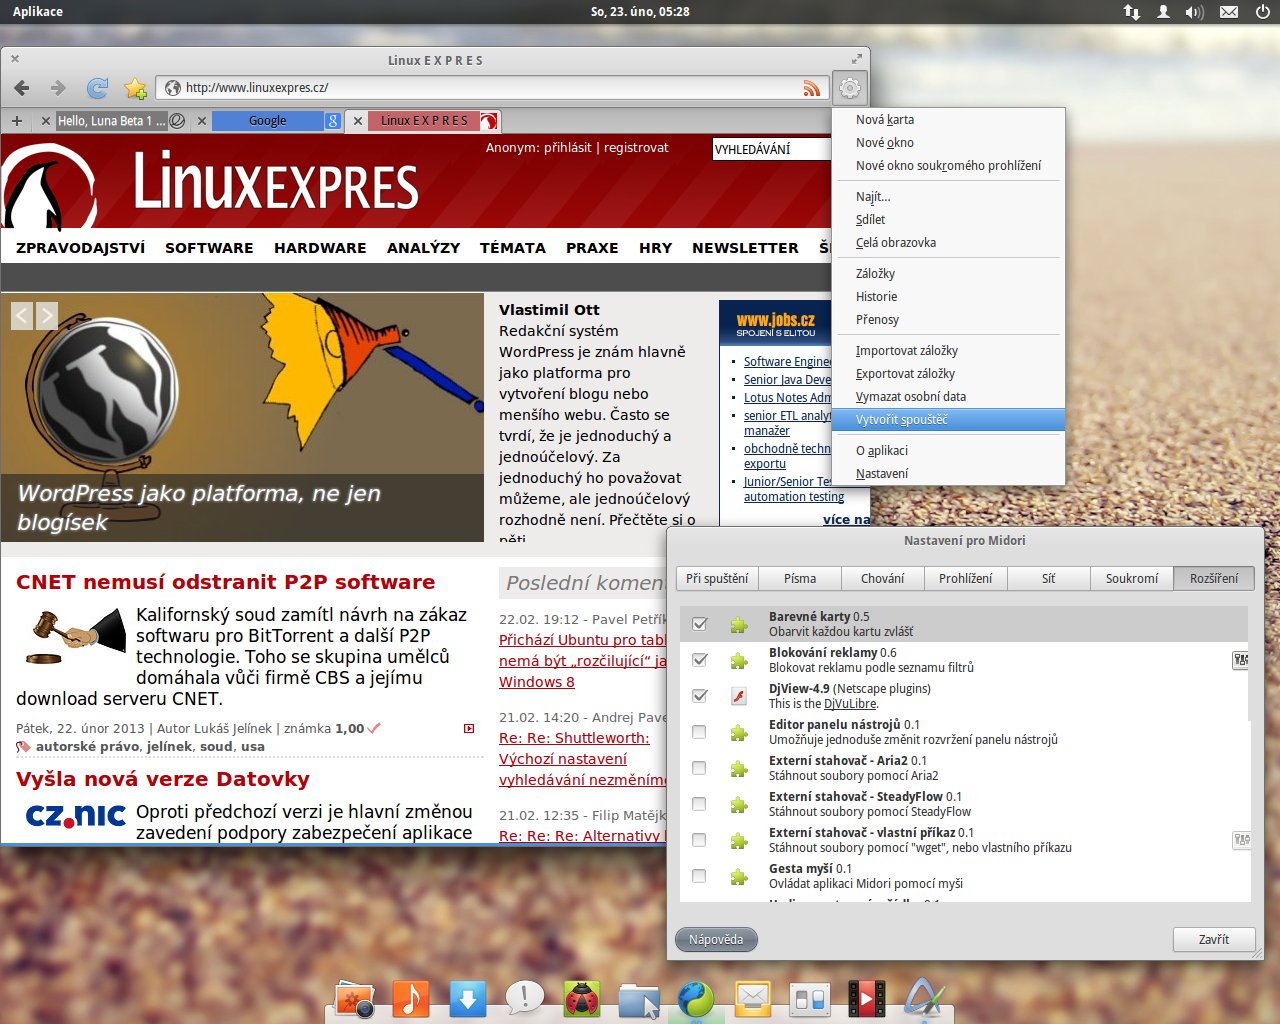Click the Nápověda help button
Viewport: 1280px width, 1024px height.
pos(716,940)
